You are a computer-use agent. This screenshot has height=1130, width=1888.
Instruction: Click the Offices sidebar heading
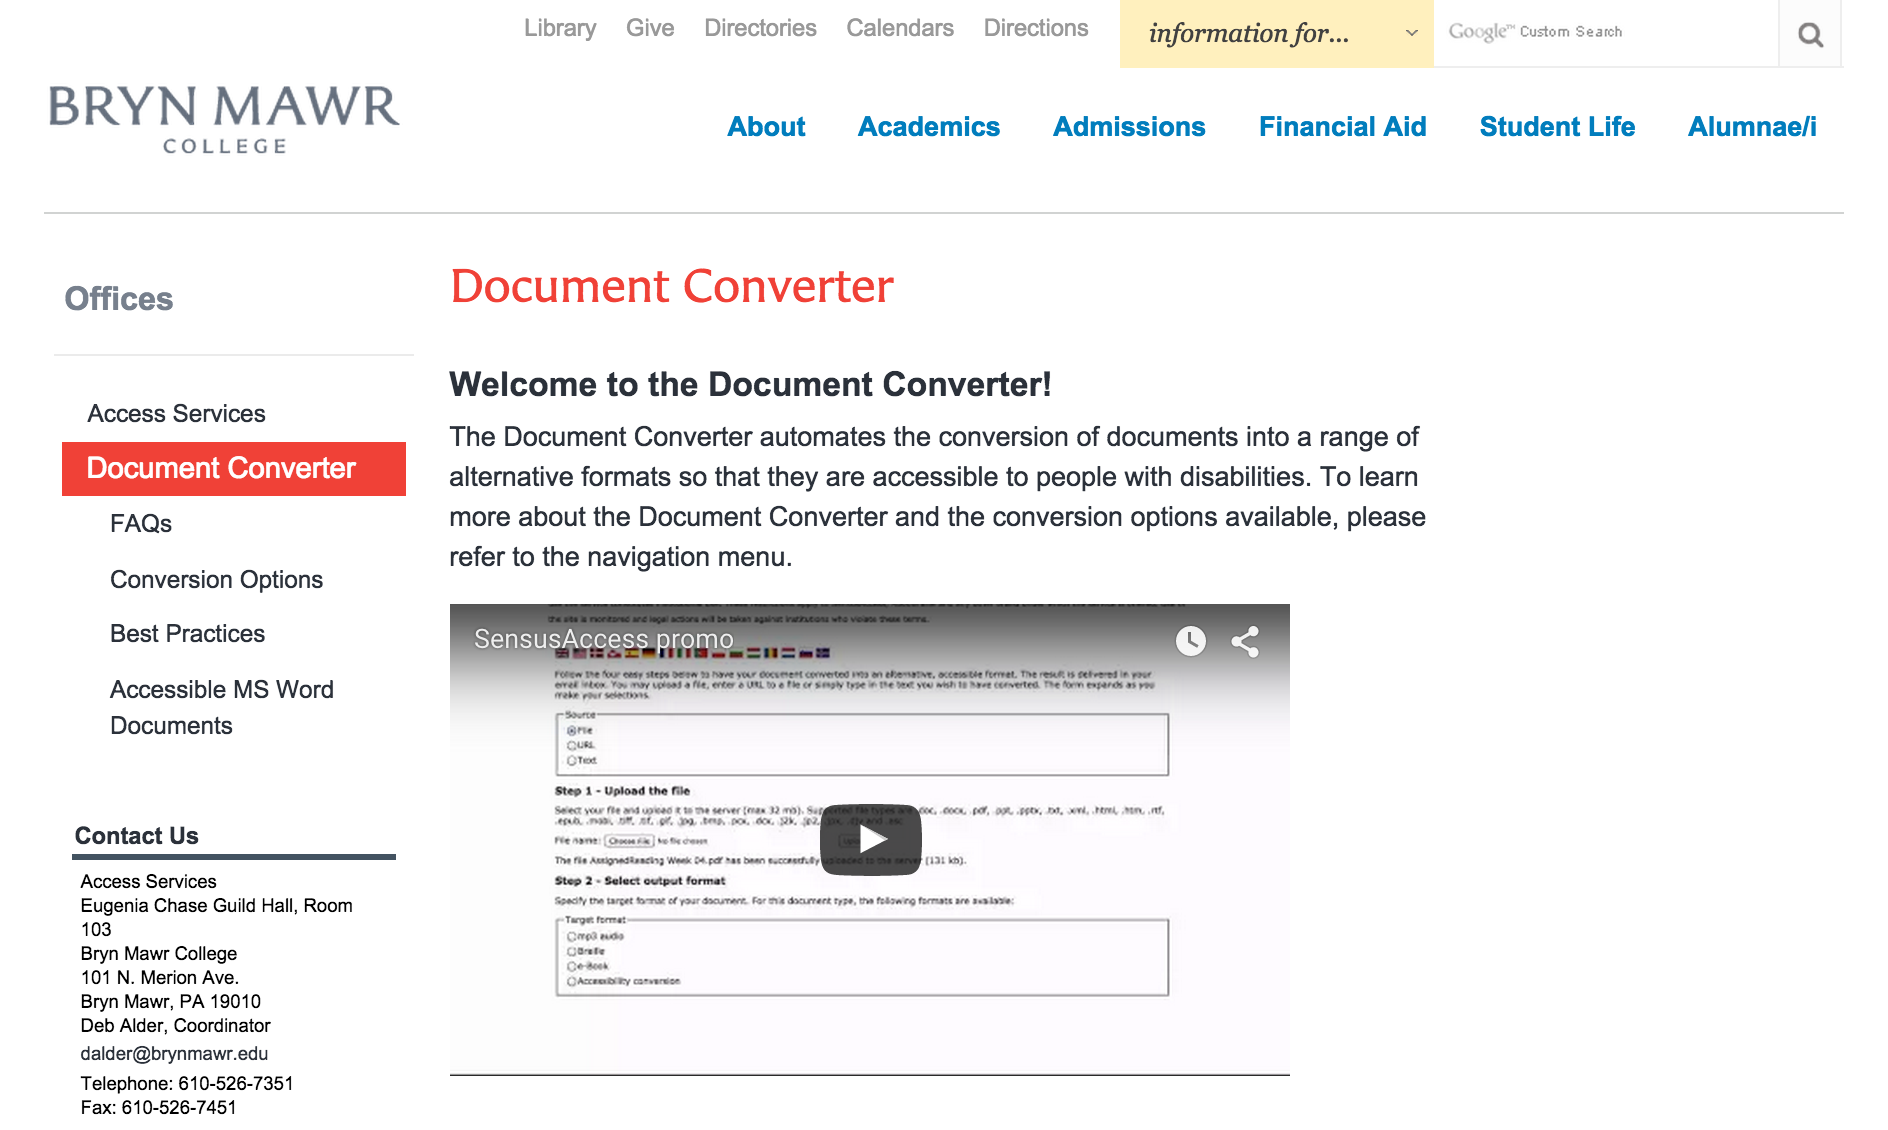click(x=119, y=299)
